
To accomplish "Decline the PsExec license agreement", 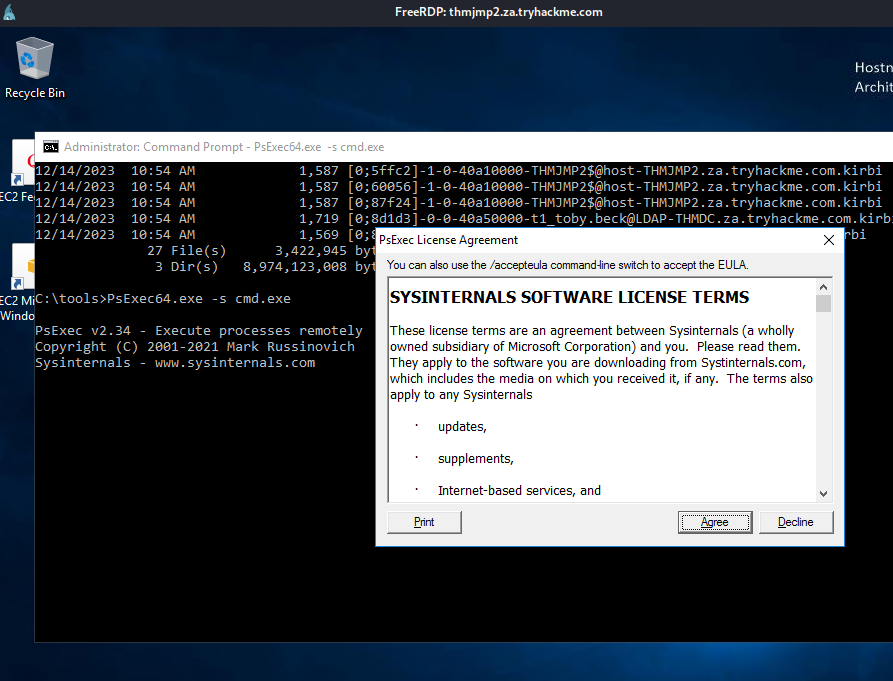I will pyautogui.click(x=796, y=522).
